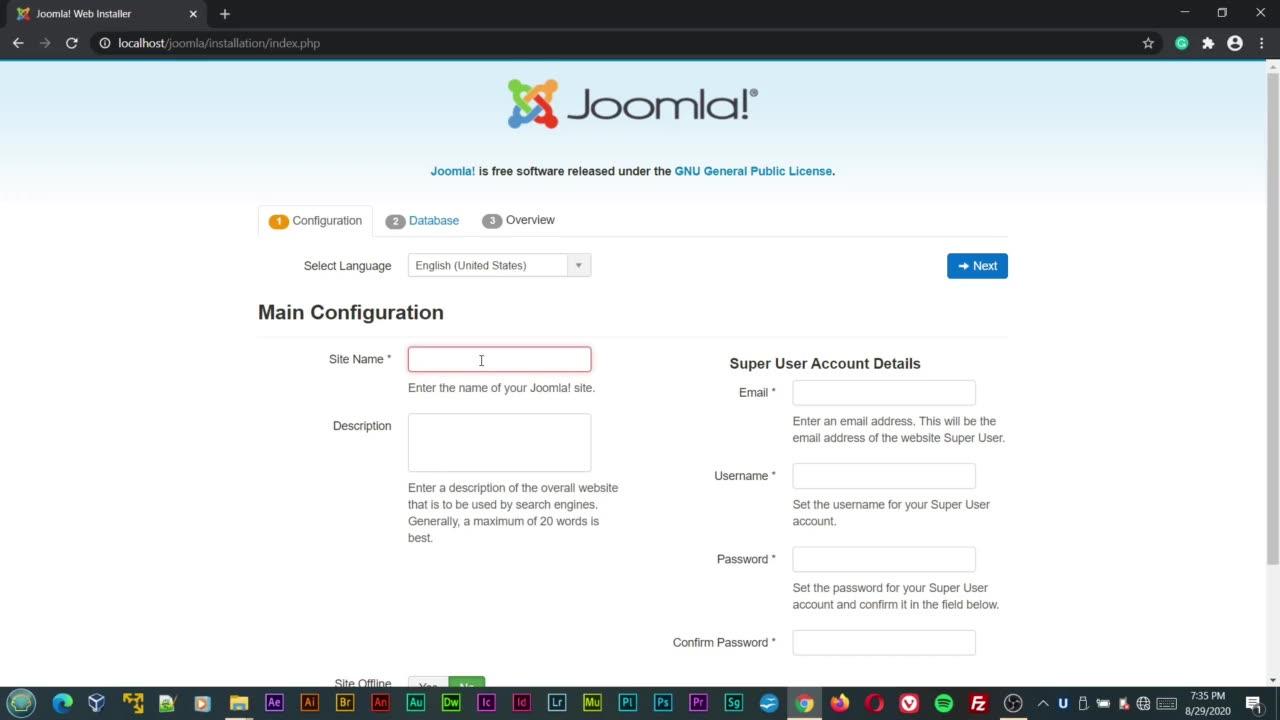Launch Adobe SpeedGrade from the taskbar

(733, 703)
